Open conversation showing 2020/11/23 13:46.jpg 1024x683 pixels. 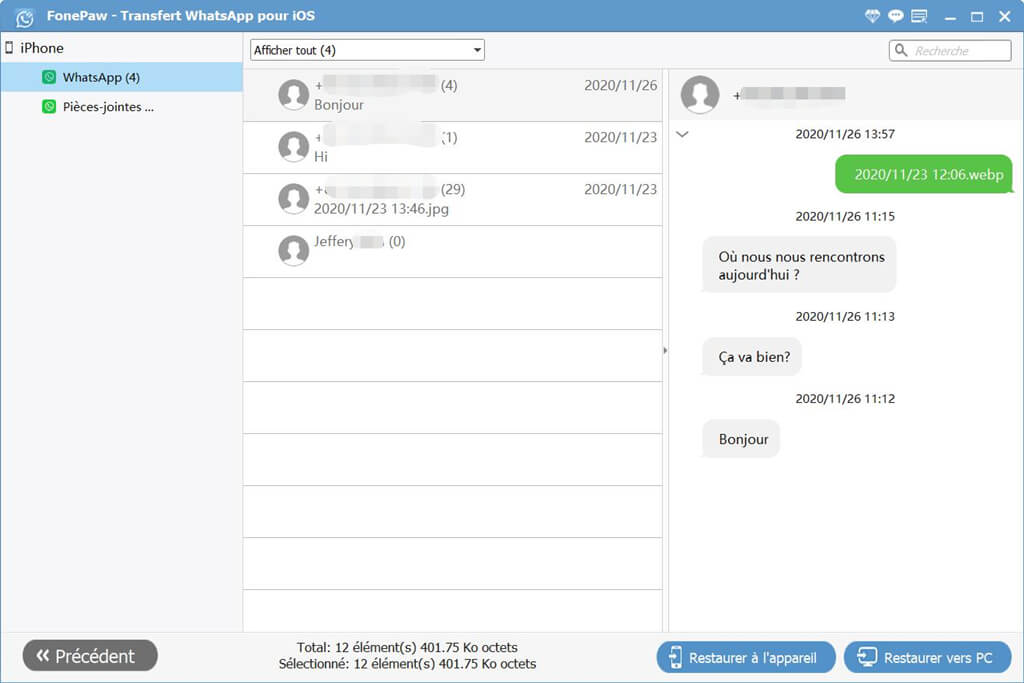(453, 200)
